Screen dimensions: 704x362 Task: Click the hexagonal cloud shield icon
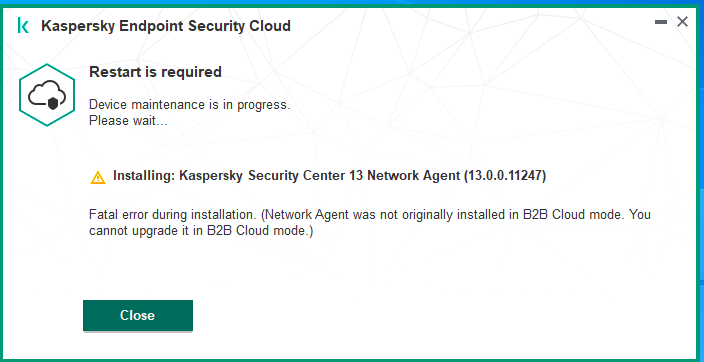coord(47,95)
